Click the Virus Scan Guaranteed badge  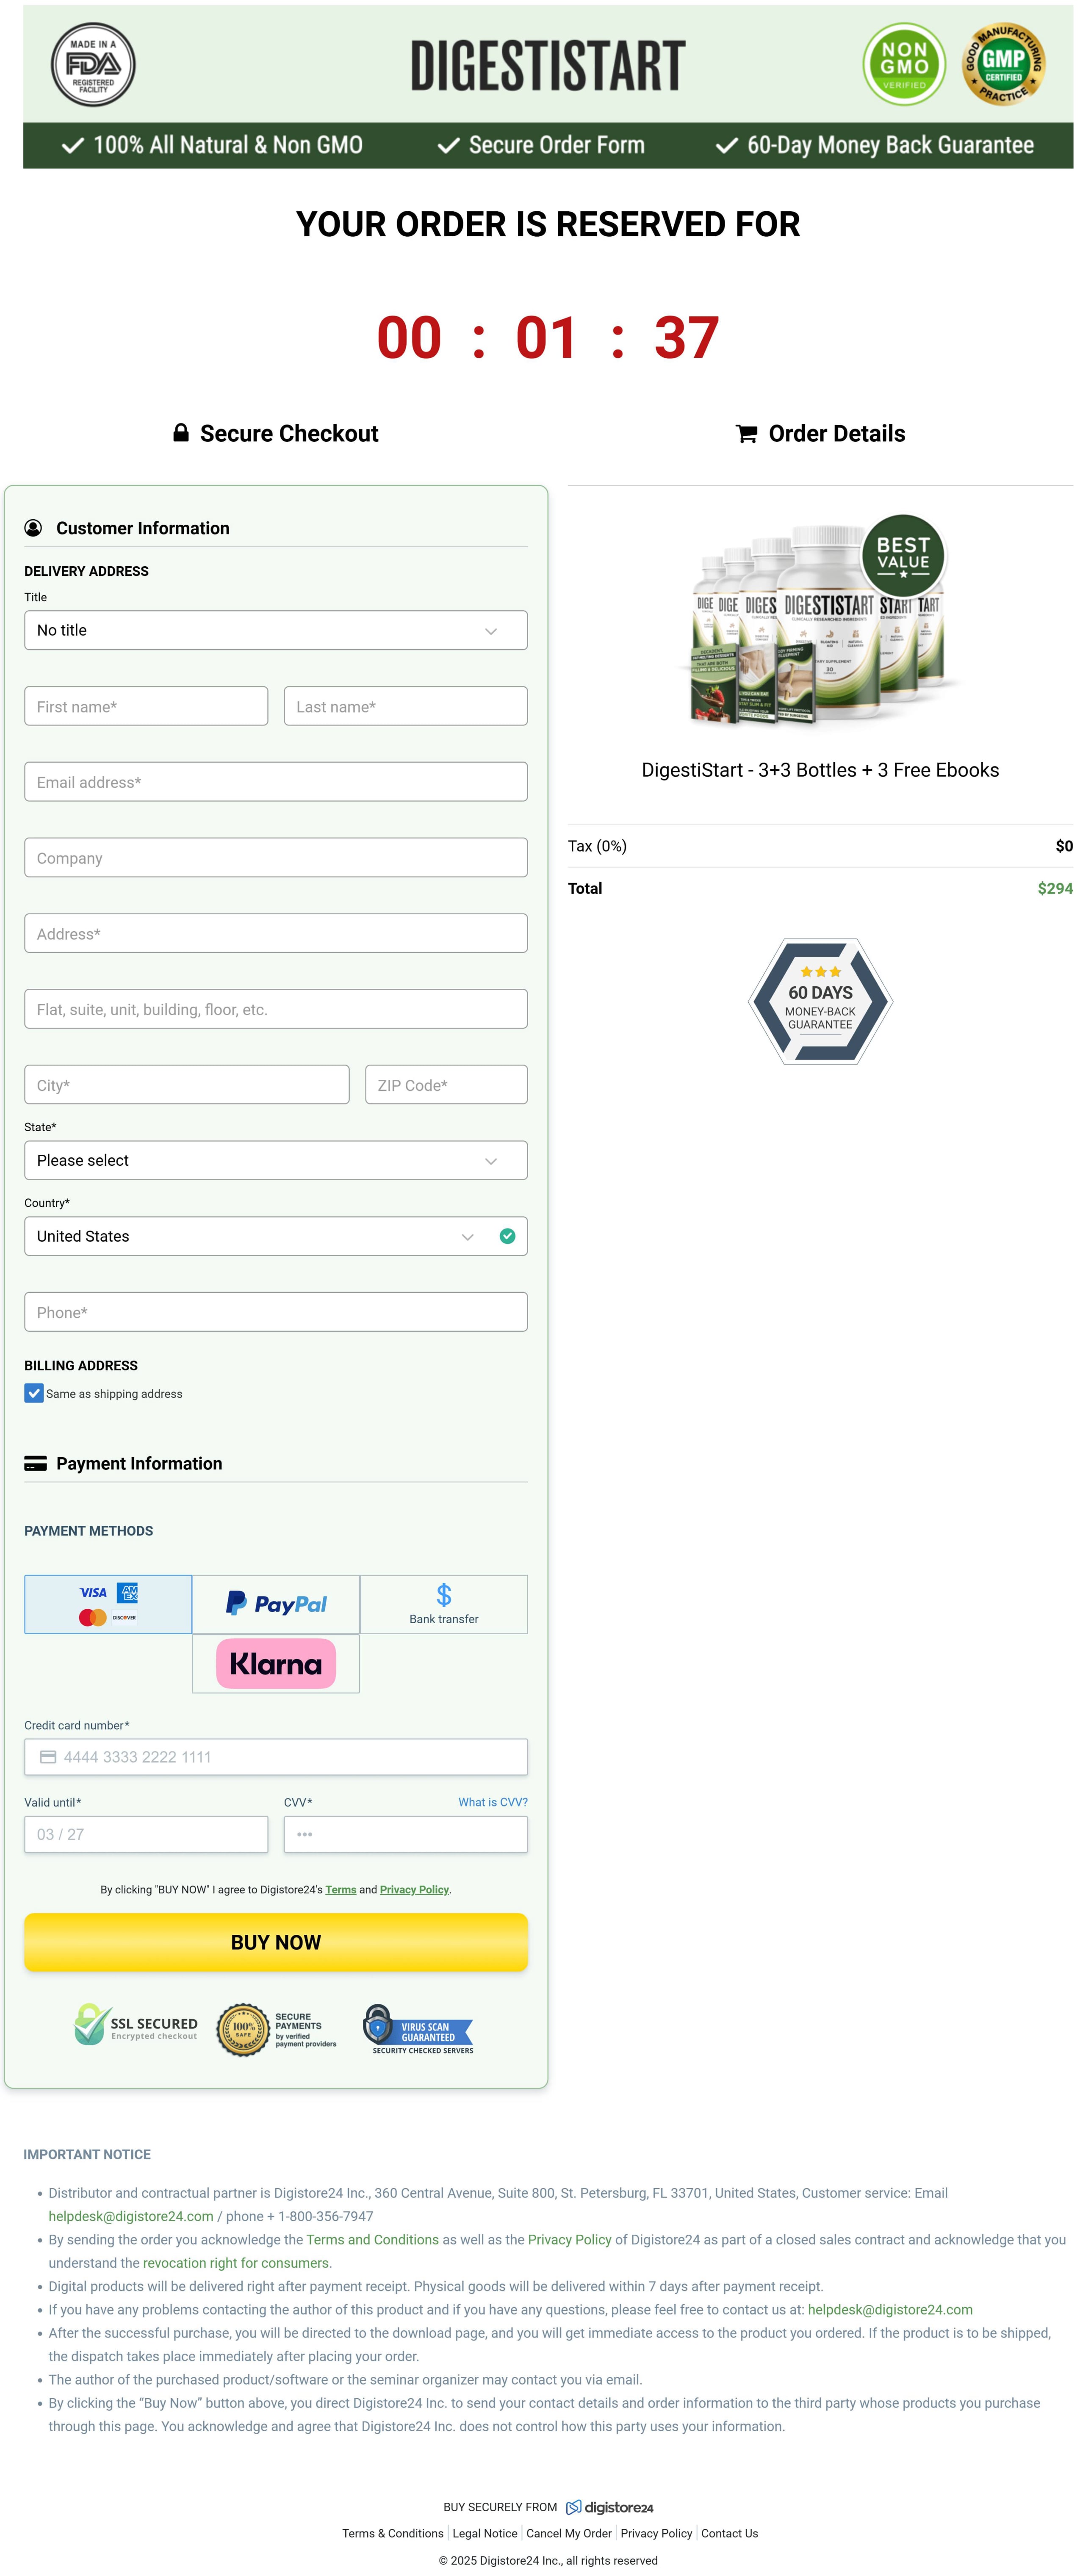(x=419, y=2029)
